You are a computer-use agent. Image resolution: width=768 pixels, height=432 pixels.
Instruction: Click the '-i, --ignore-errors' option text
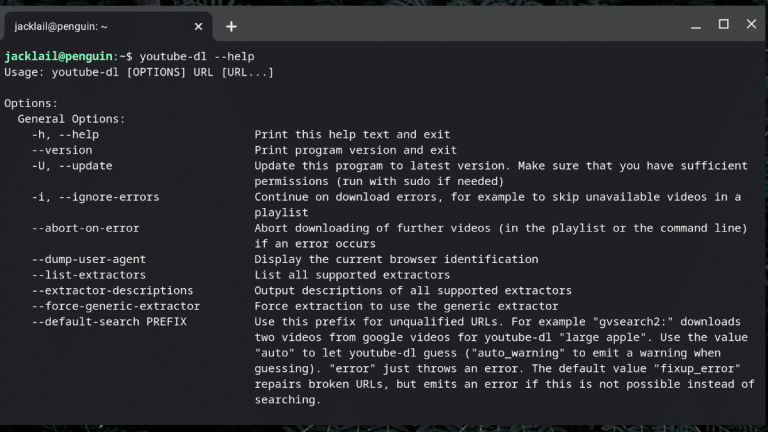click(95, 197)
